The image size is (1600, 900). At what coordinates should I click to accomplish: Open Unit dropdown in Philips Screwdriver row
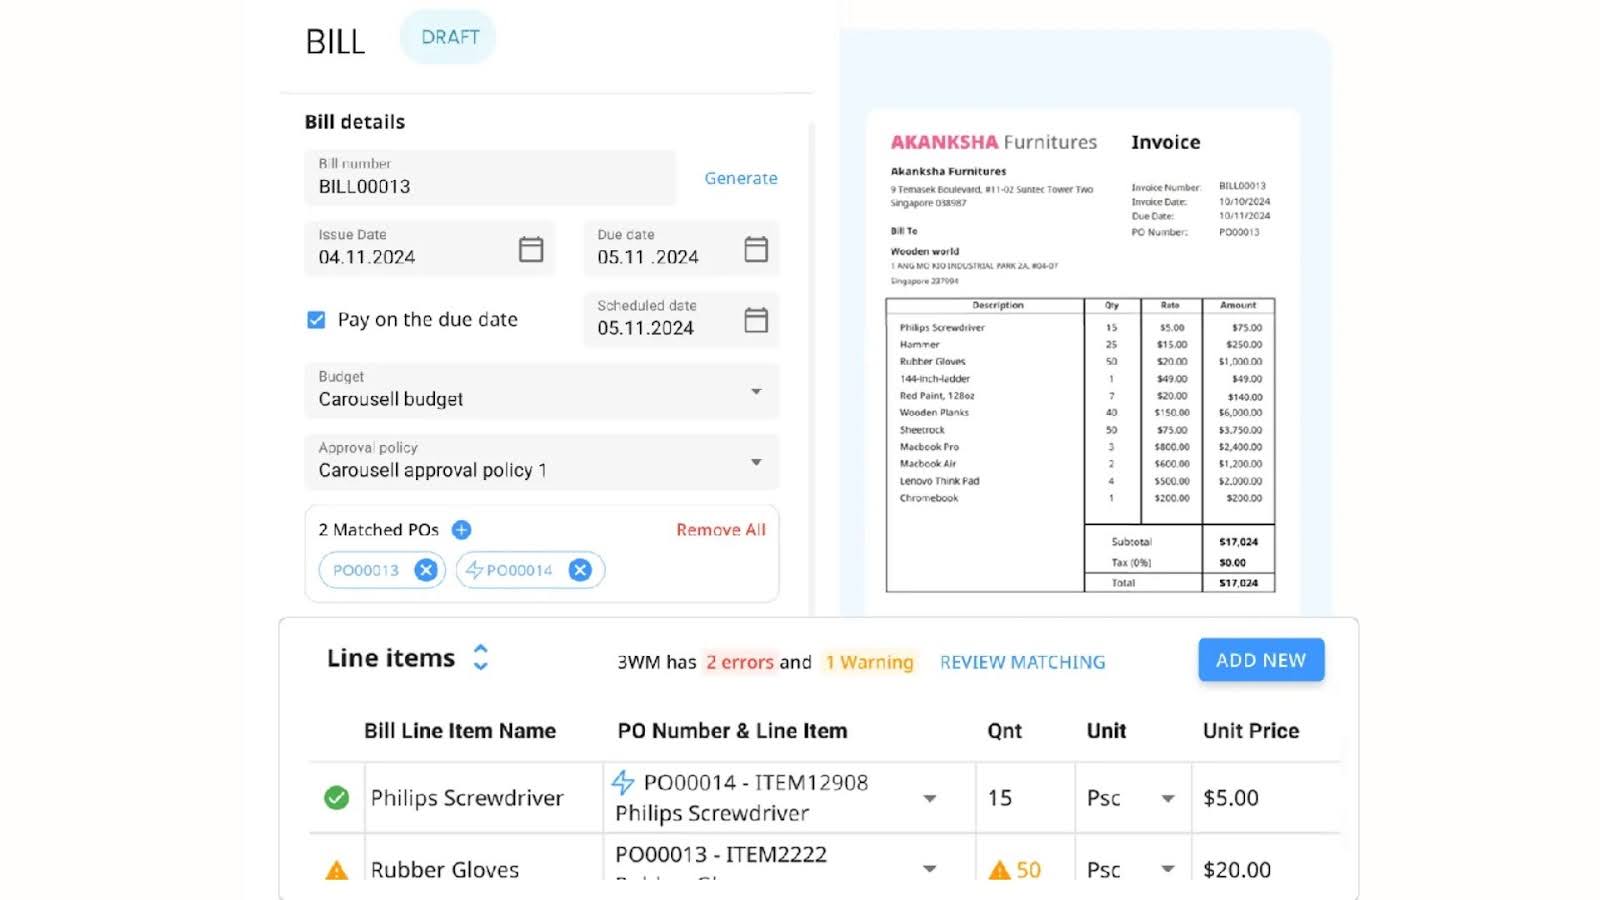click(x=1167, y=798)
